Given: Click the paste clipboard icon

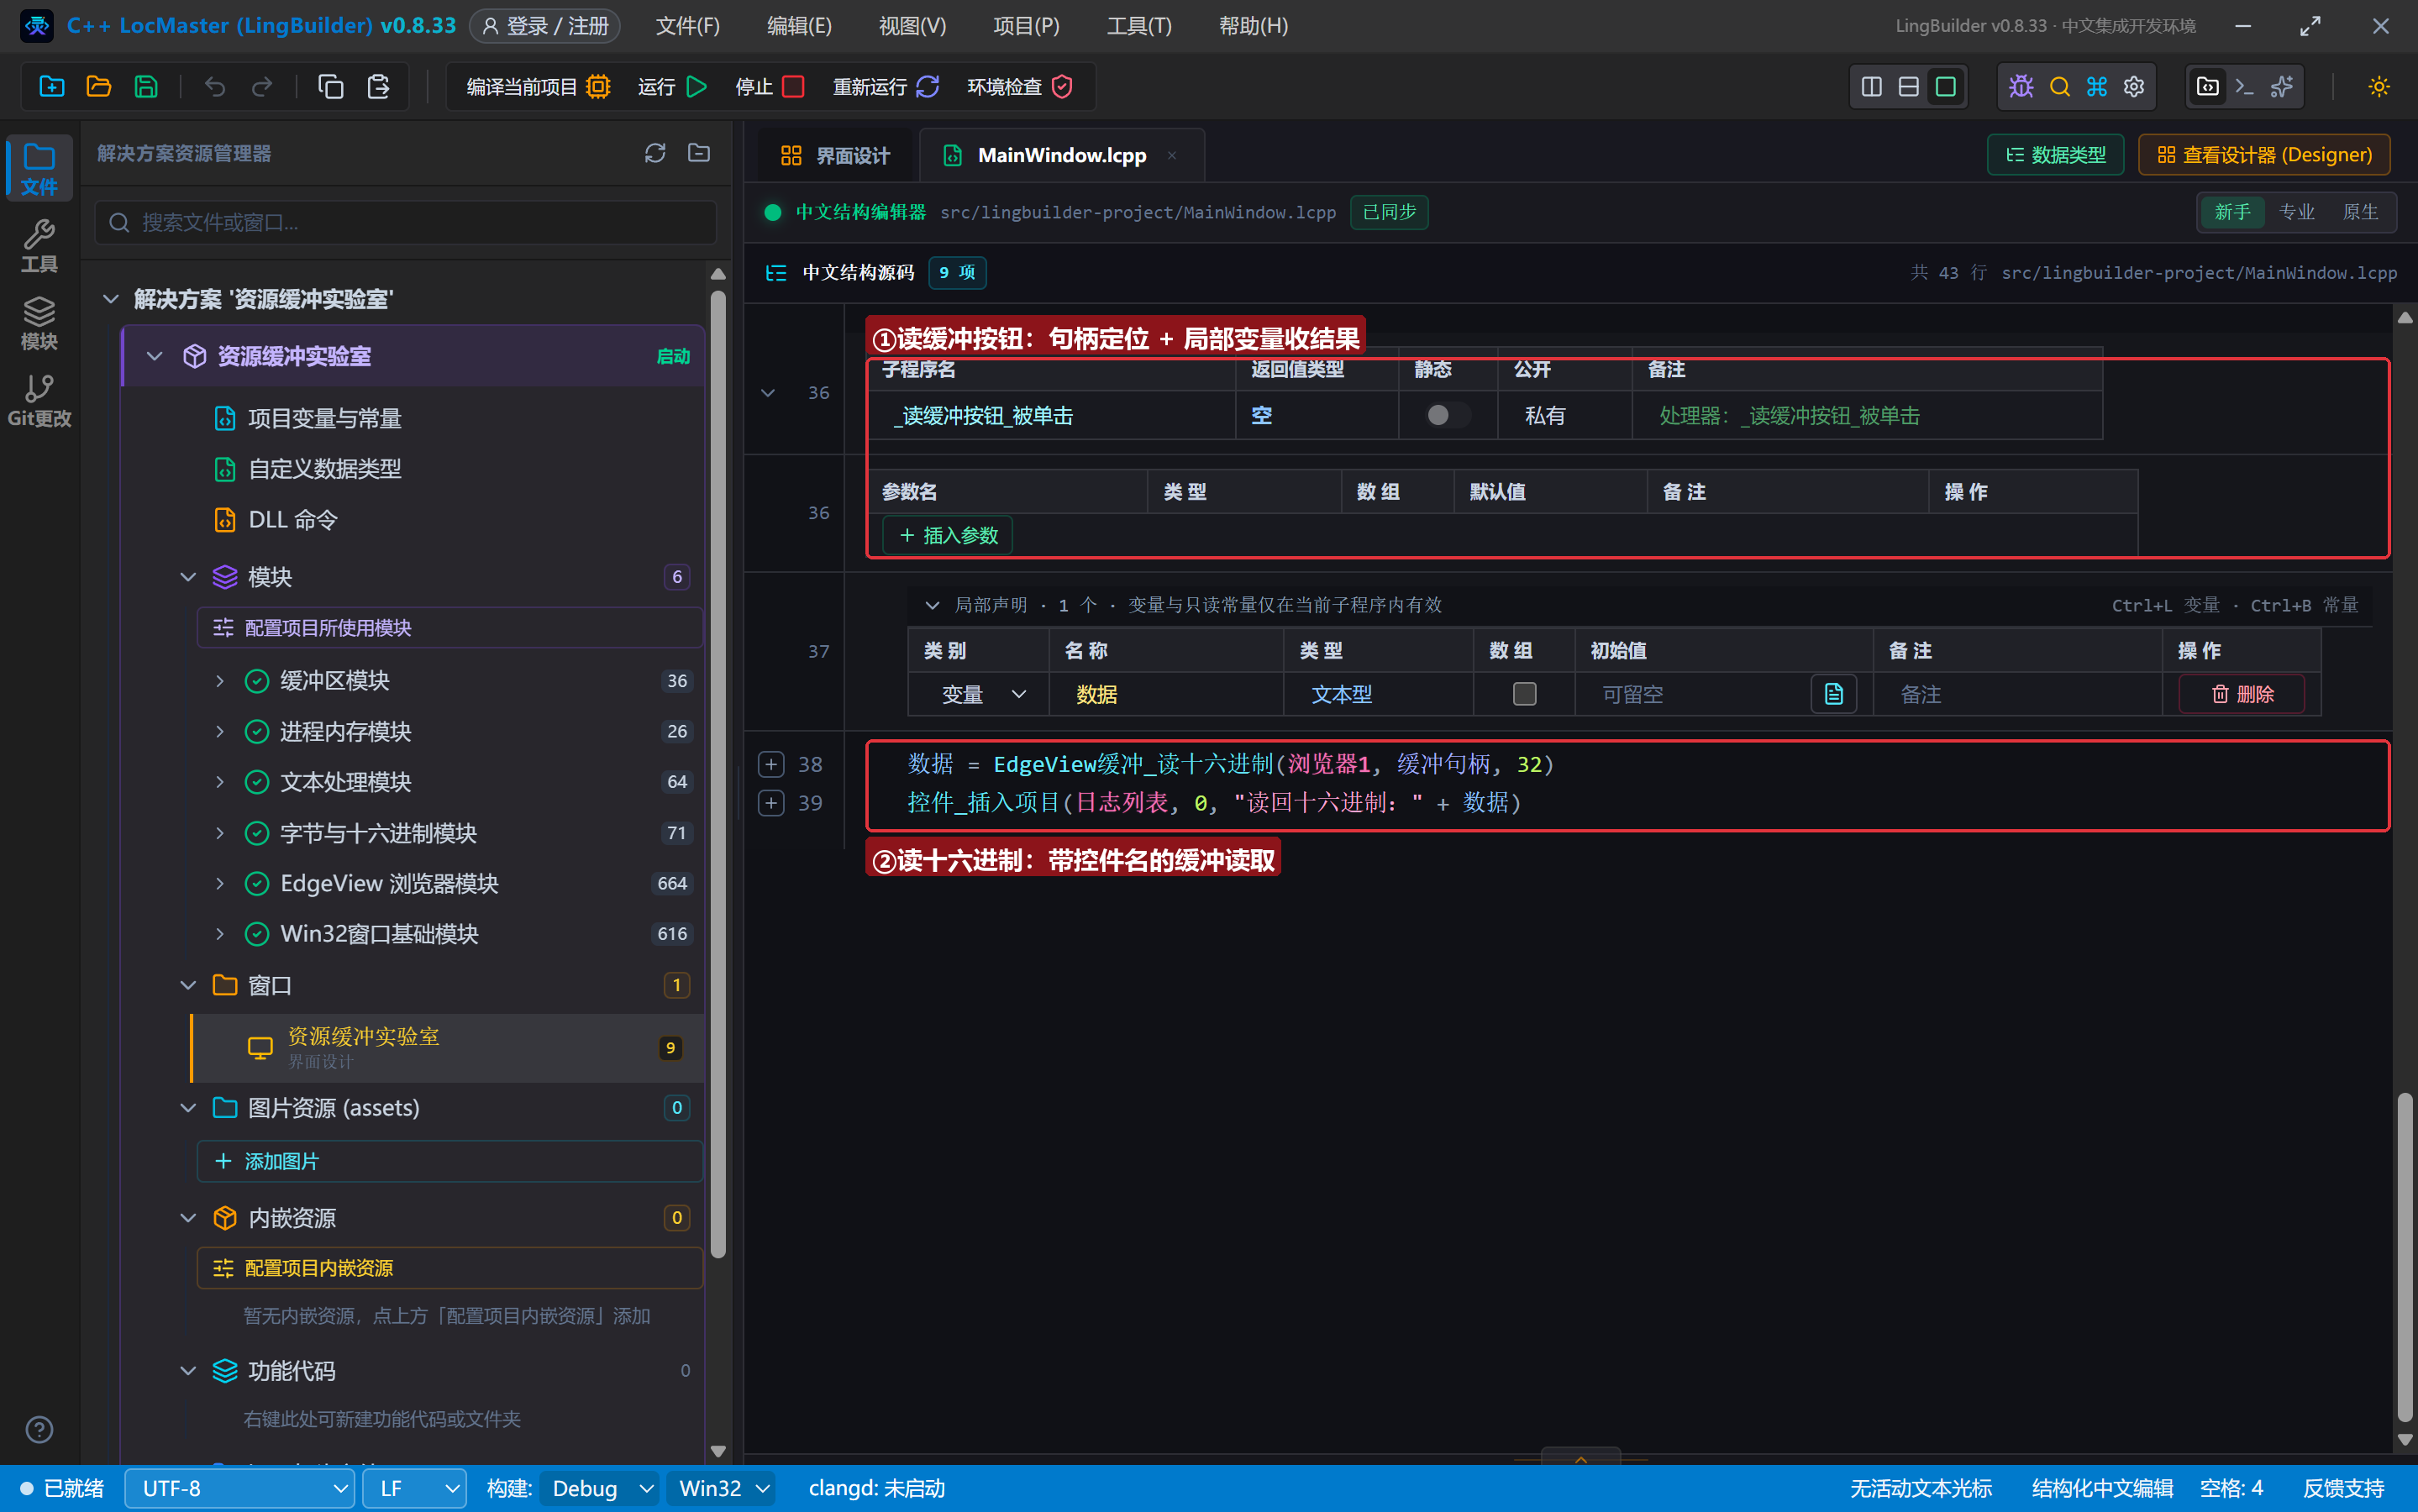Looking at the screenshot, I should (378, 87).
